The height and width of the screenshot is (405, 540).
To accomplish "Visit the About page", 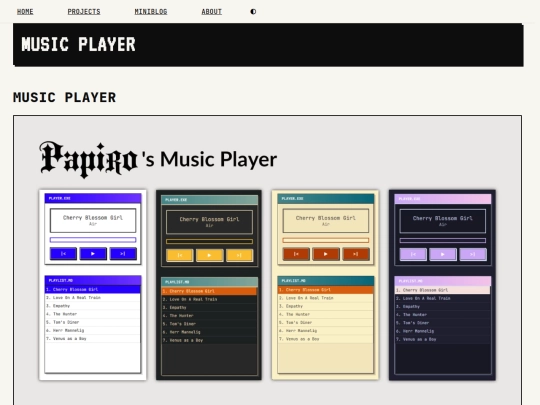I will tap(211, 11).
